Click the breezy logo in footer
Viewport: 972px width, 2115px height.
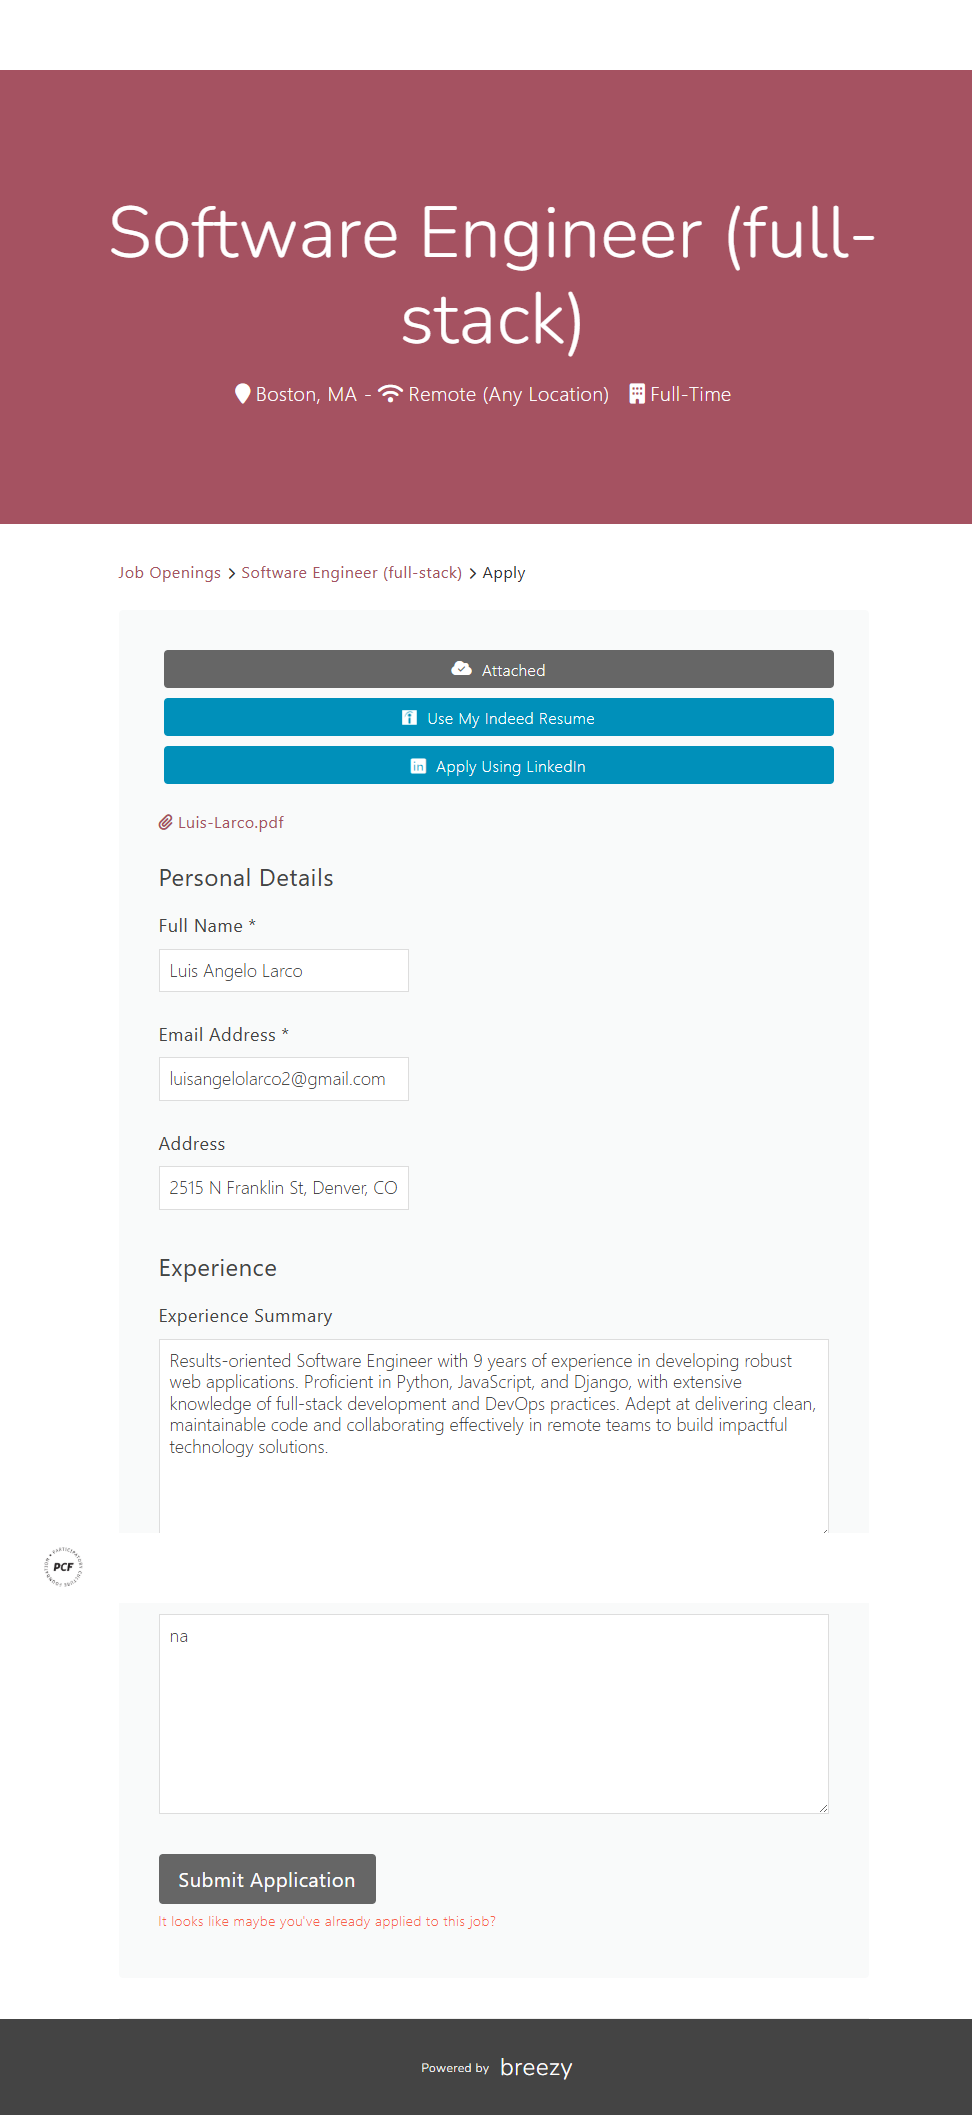point(536,2067)
